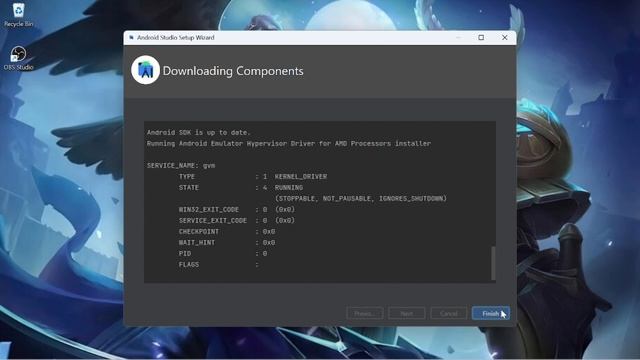
Task: Maximize the Setup Wizard window
Action: tap(481, 38)
